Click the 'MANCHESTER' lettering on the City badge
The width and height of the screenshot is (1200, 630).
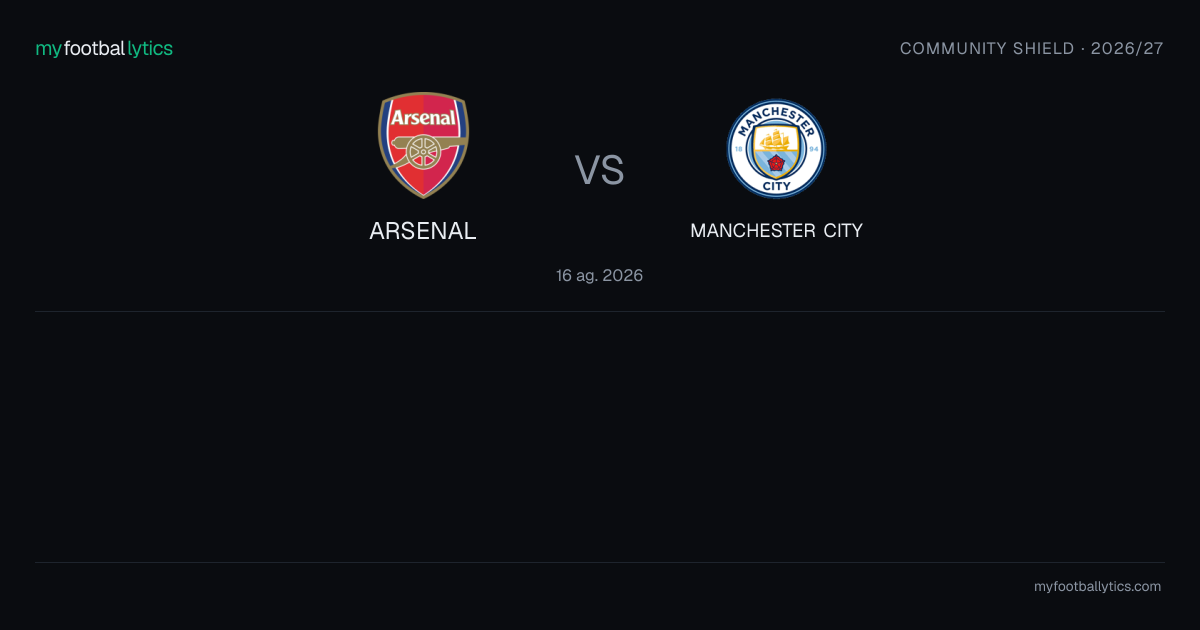click(776, 121)
